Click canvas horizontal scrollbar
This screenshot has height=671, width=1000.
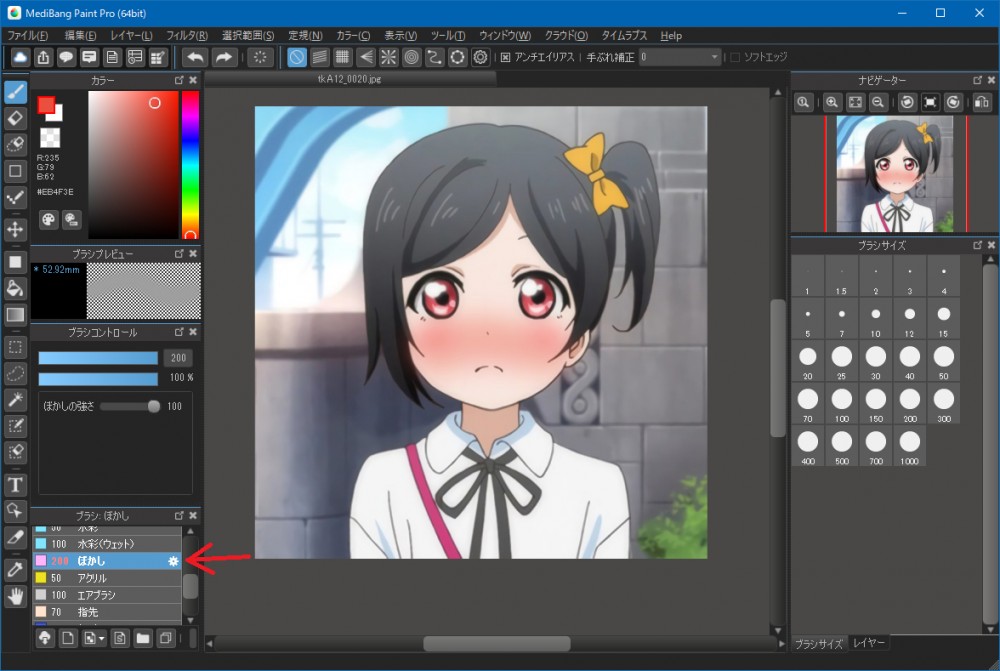coord(497,644)
